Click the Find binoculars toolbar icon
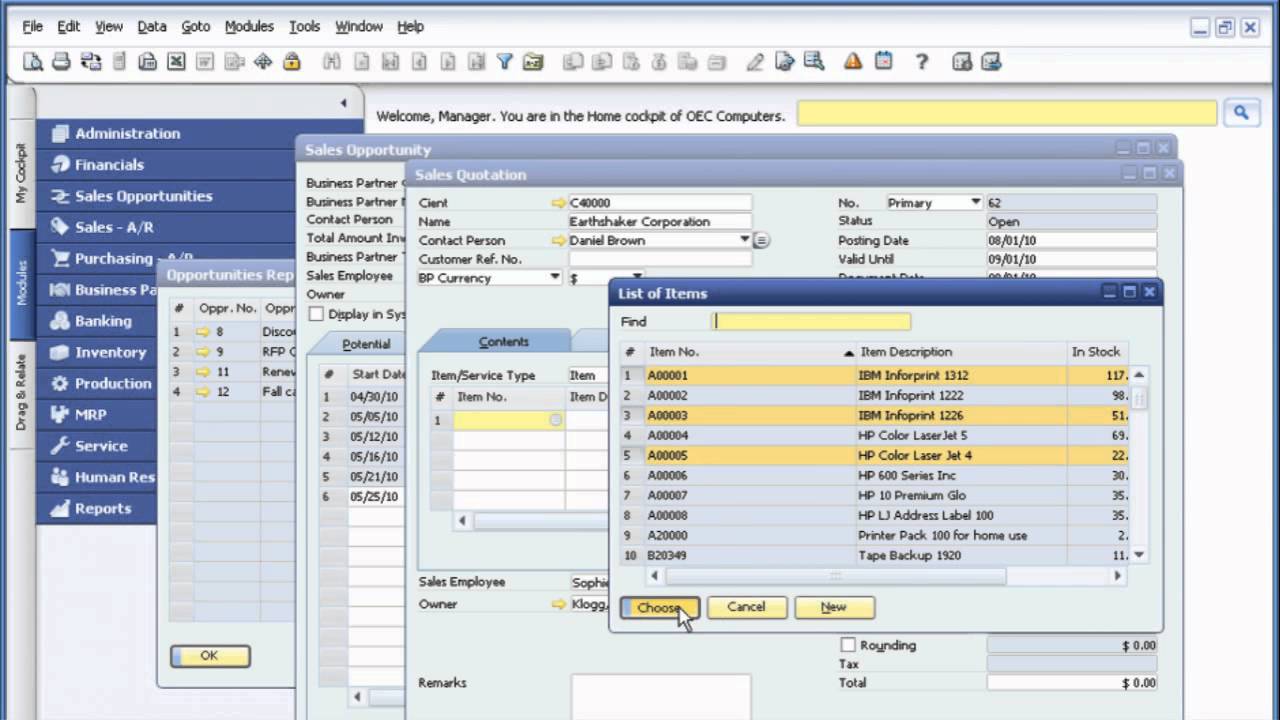1280x720 pixels. point(332,62)
